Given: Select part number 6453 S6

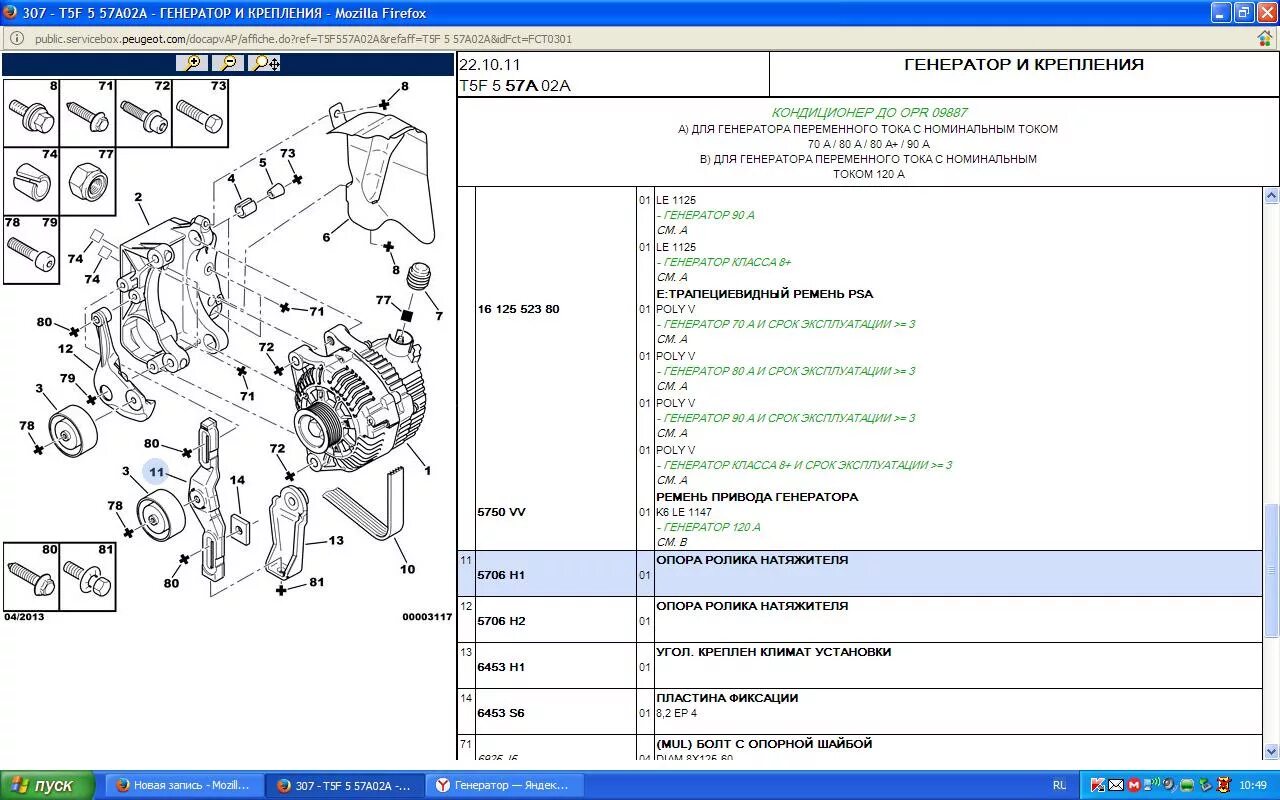Looking at the screenshot, I should (x=501, y=713).
